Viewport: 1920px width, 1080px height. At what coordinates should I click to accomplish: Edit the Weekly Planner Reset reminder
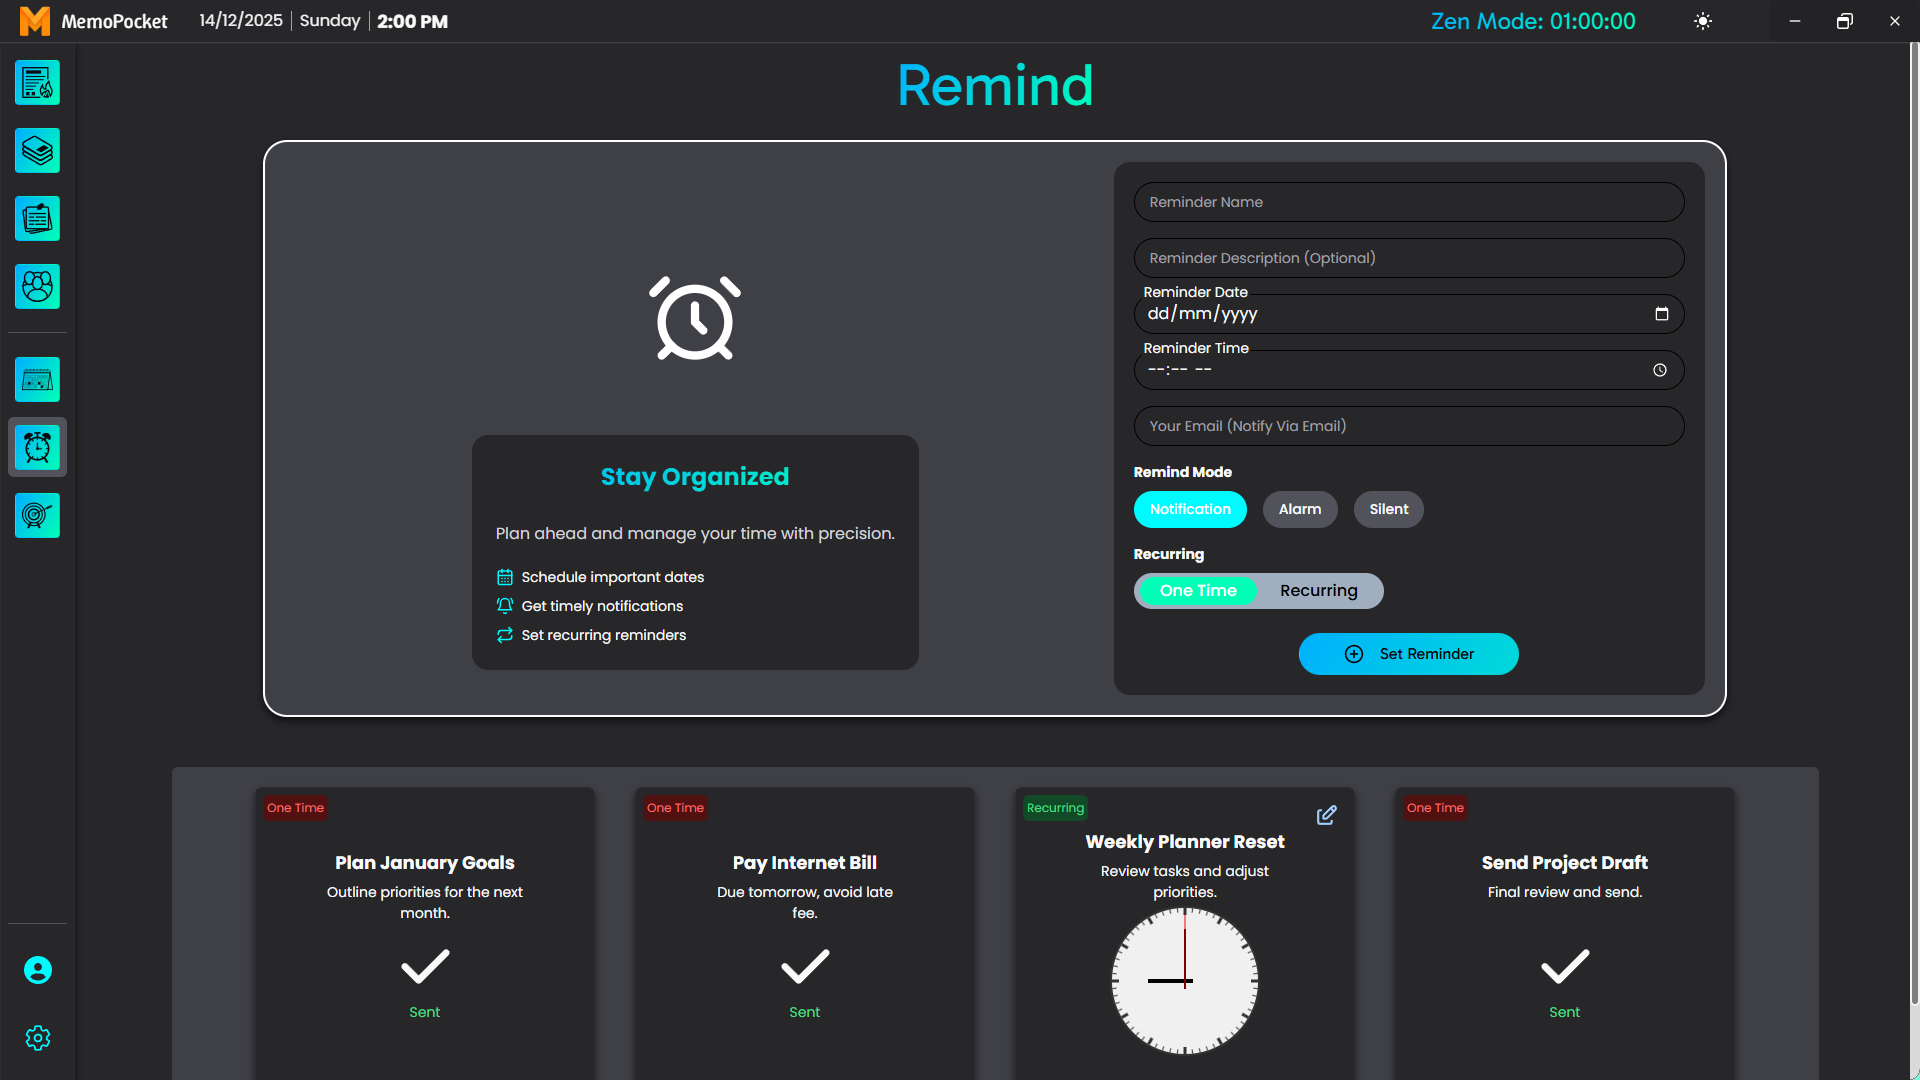tap(1326, 815)
